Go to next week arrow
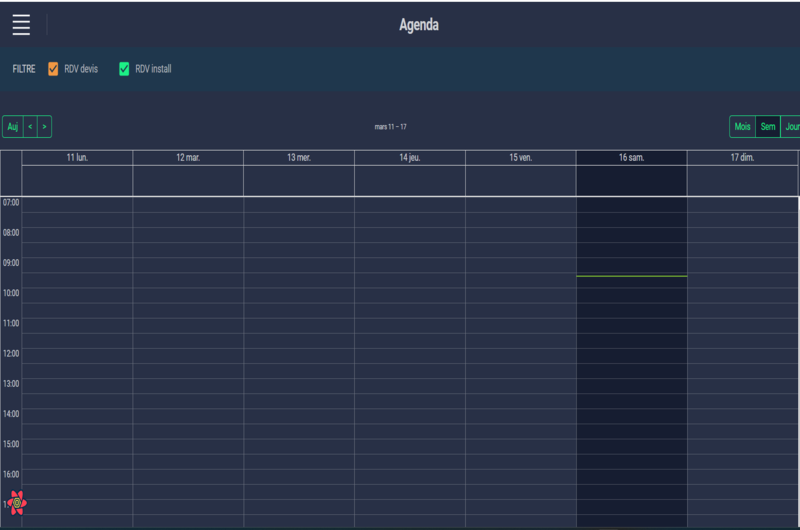The height and width of the screenshot is (530, 800). tap(45, 127)
